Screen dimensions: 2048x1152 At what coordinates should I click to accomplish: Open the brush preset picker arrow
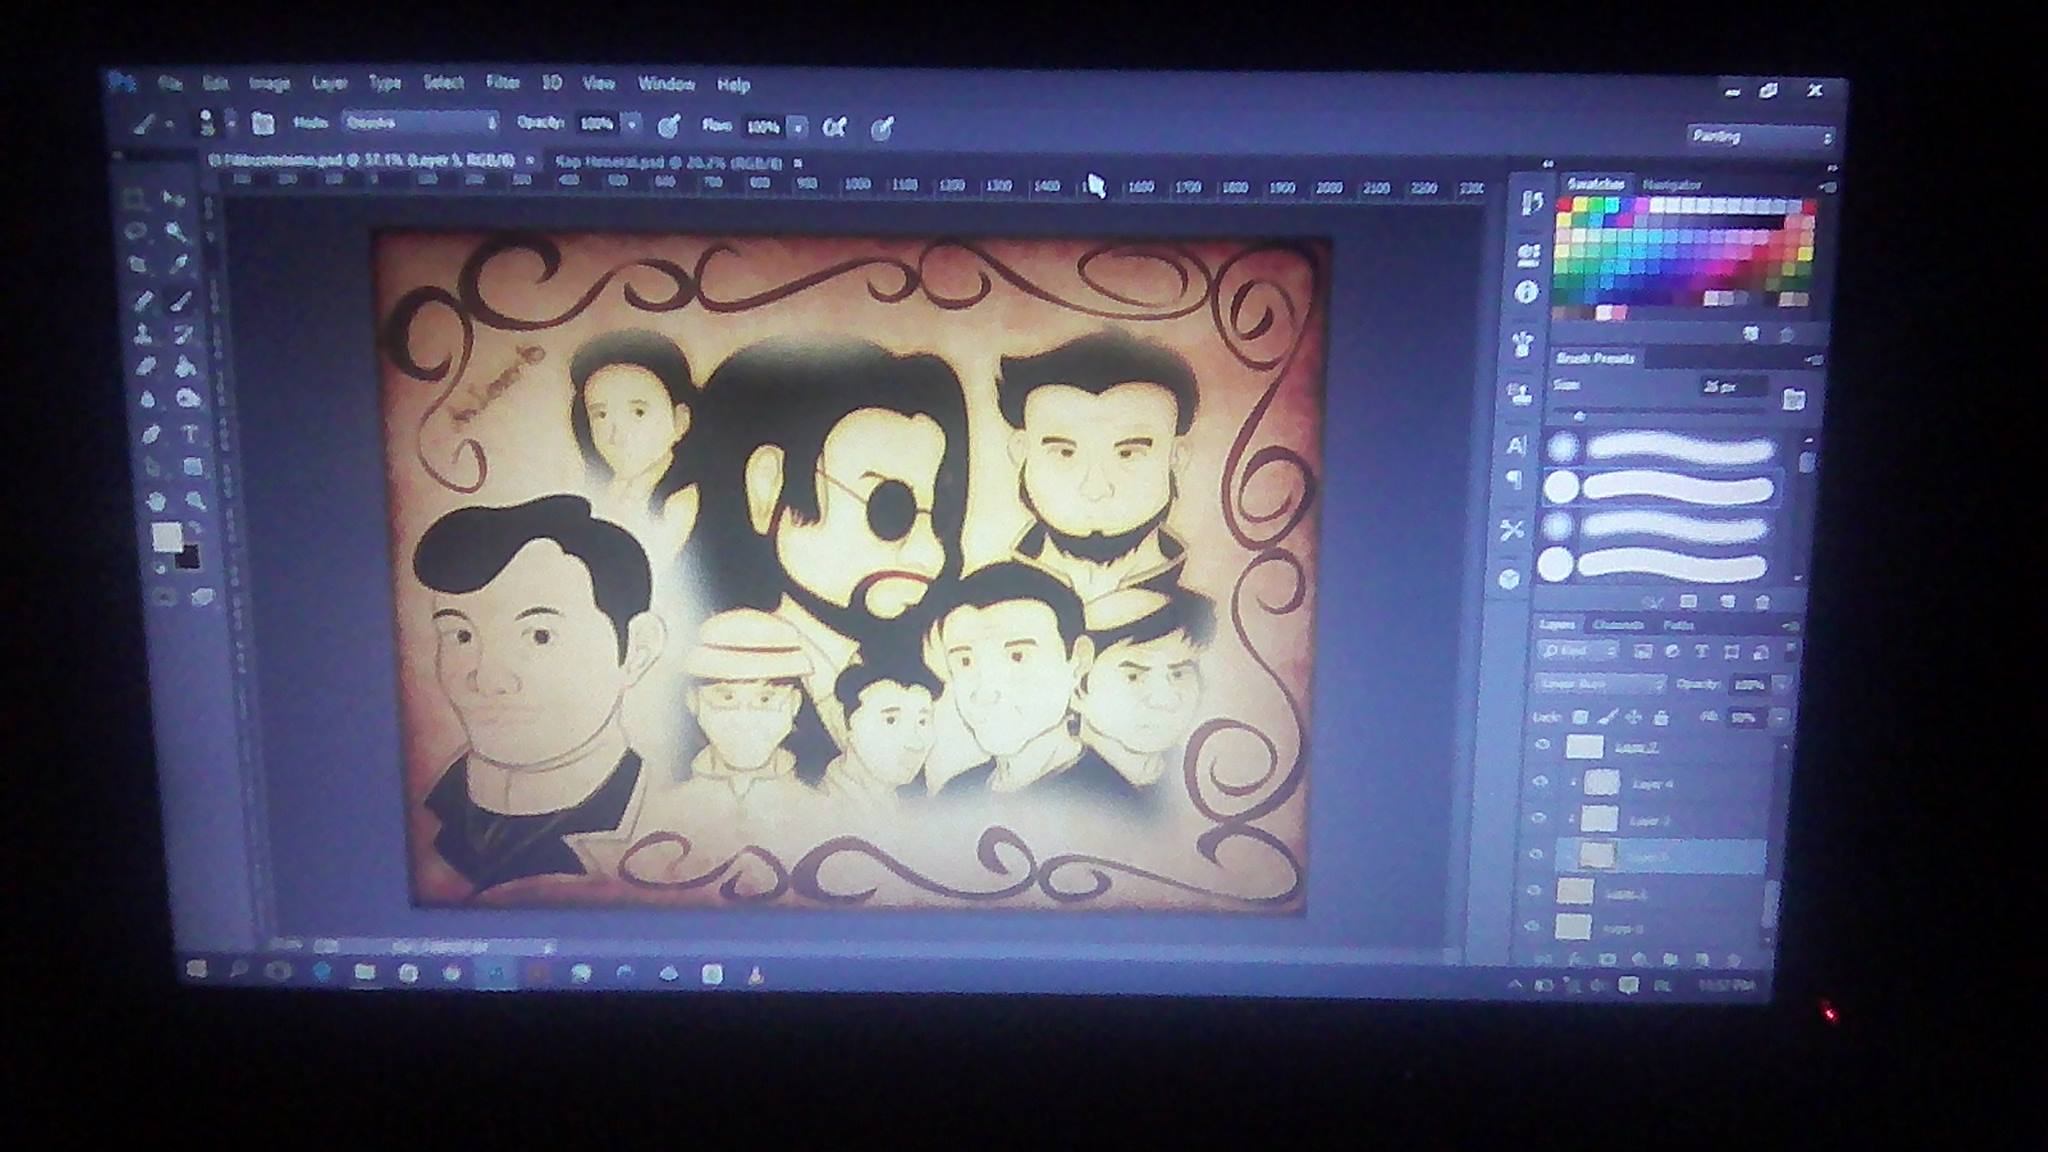pos(231,123)
